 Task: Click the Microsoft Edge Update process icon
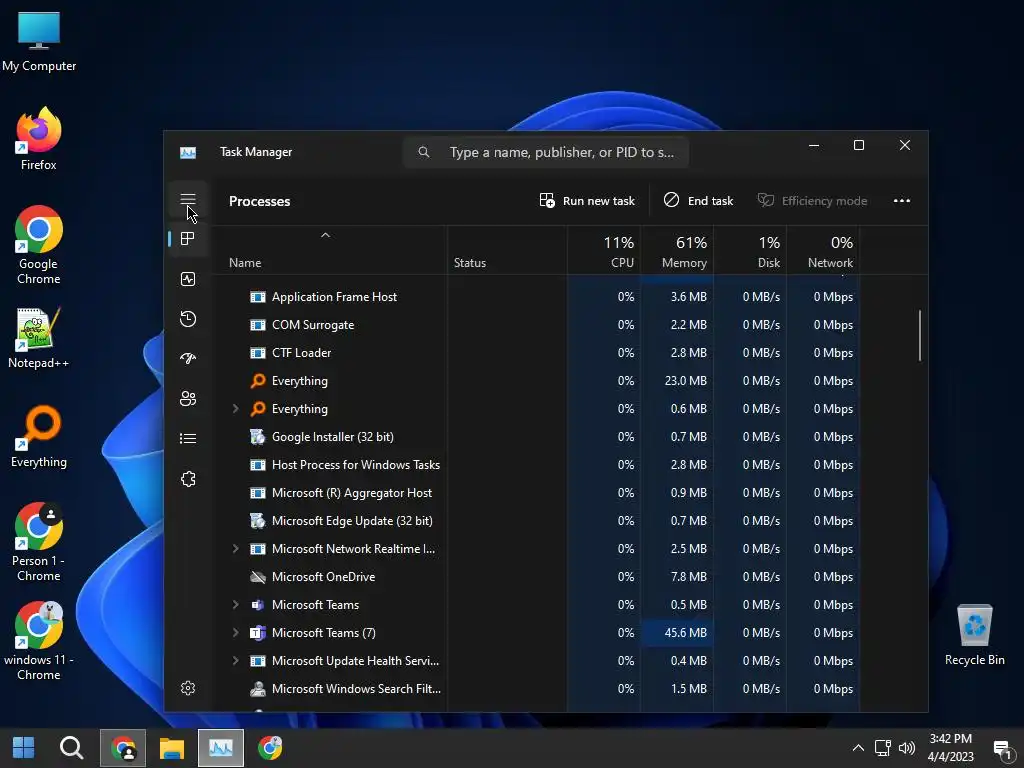[x=258, y=521]
